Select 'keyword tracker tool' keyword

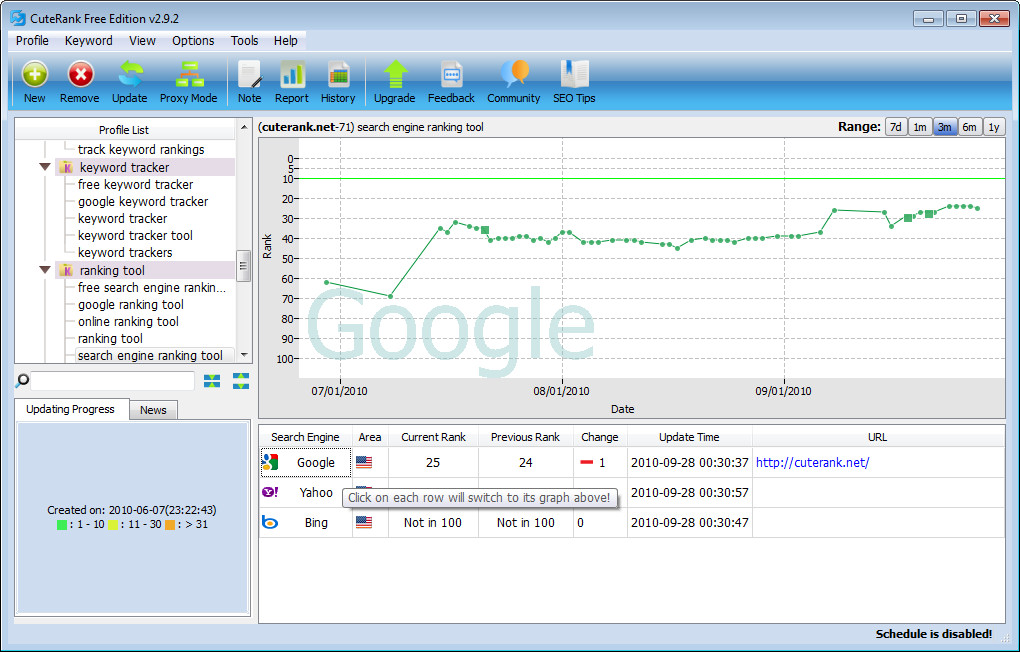135,236
